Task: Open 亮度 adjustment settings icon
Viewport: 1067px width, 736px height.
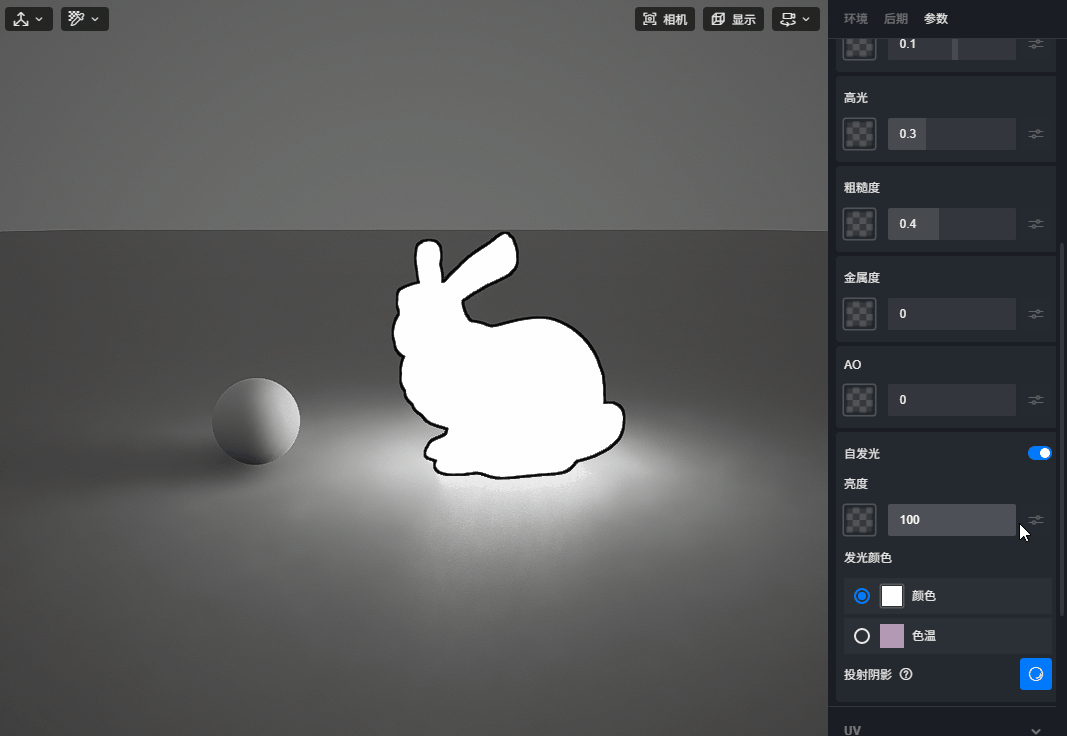Action: pos(1036,520)
